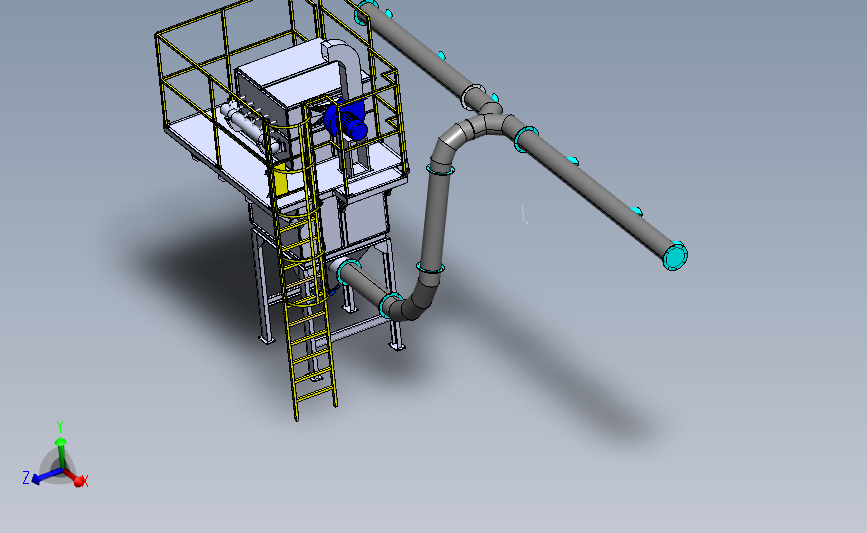Click the blue Z axis of the orientation triad
Image resolution: width=867 pixels, height=533 pixels.
coord(45,476)
